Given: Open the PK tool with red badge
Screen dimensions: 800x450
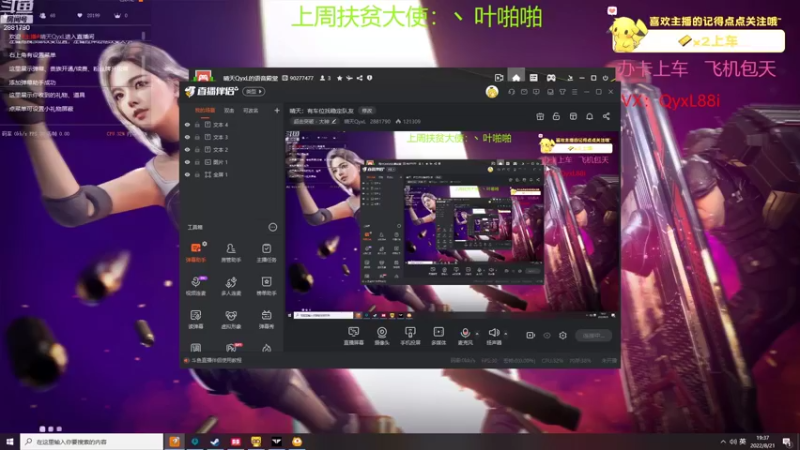Looking at the screenshot, I should [232, 347].
